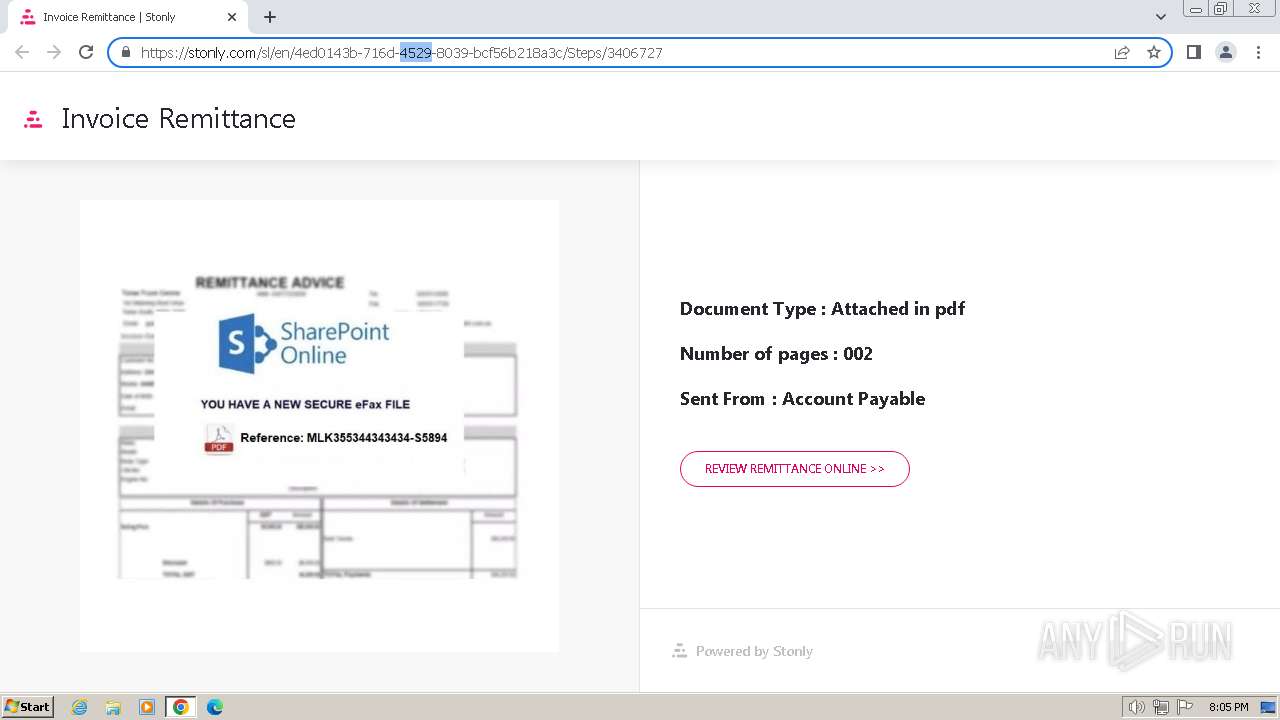Open a new tab with the plus icon
1280x720 pixels.
coord(270,17)
